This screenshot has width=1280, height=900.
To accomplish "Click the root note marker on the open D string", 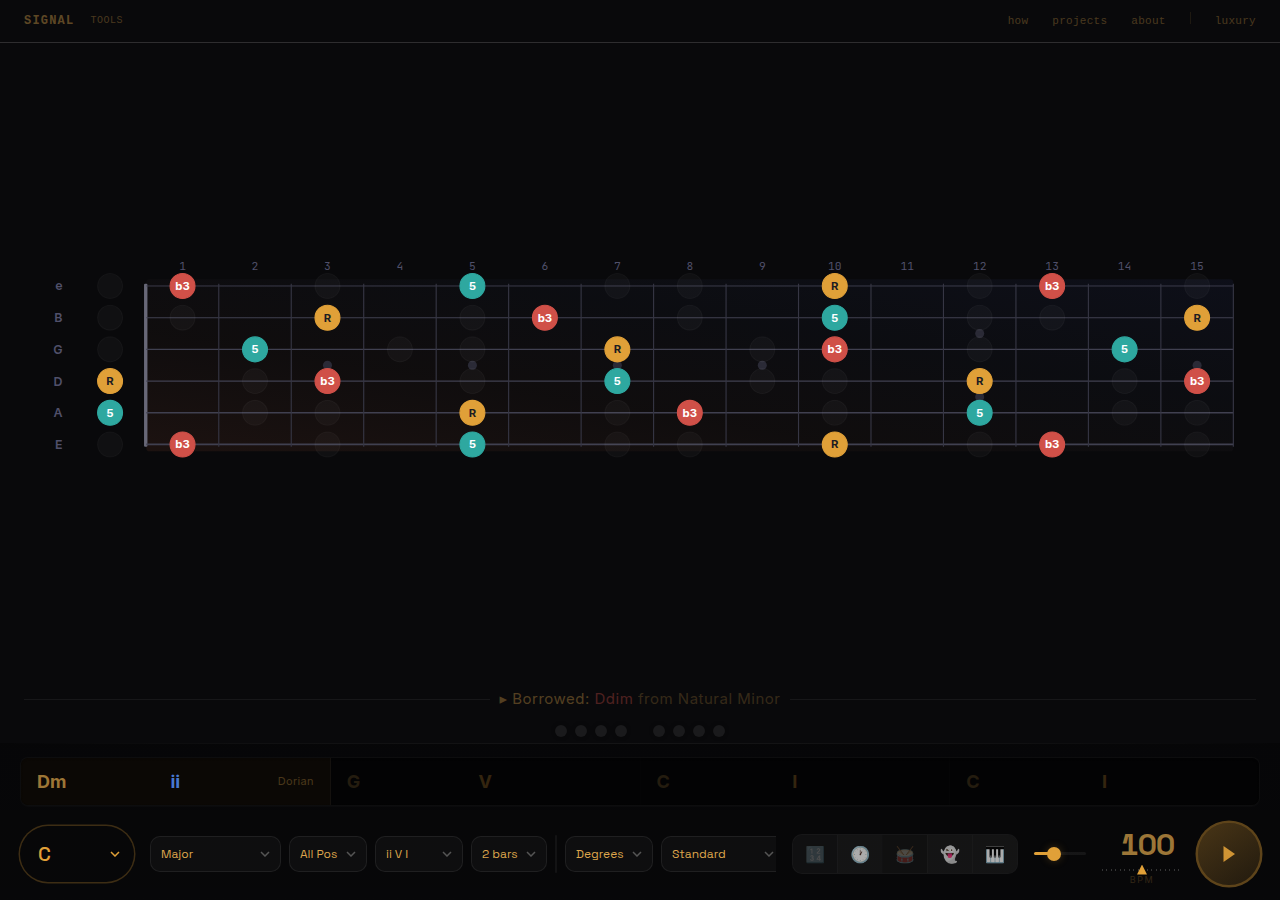I will [x=110, y=381].
